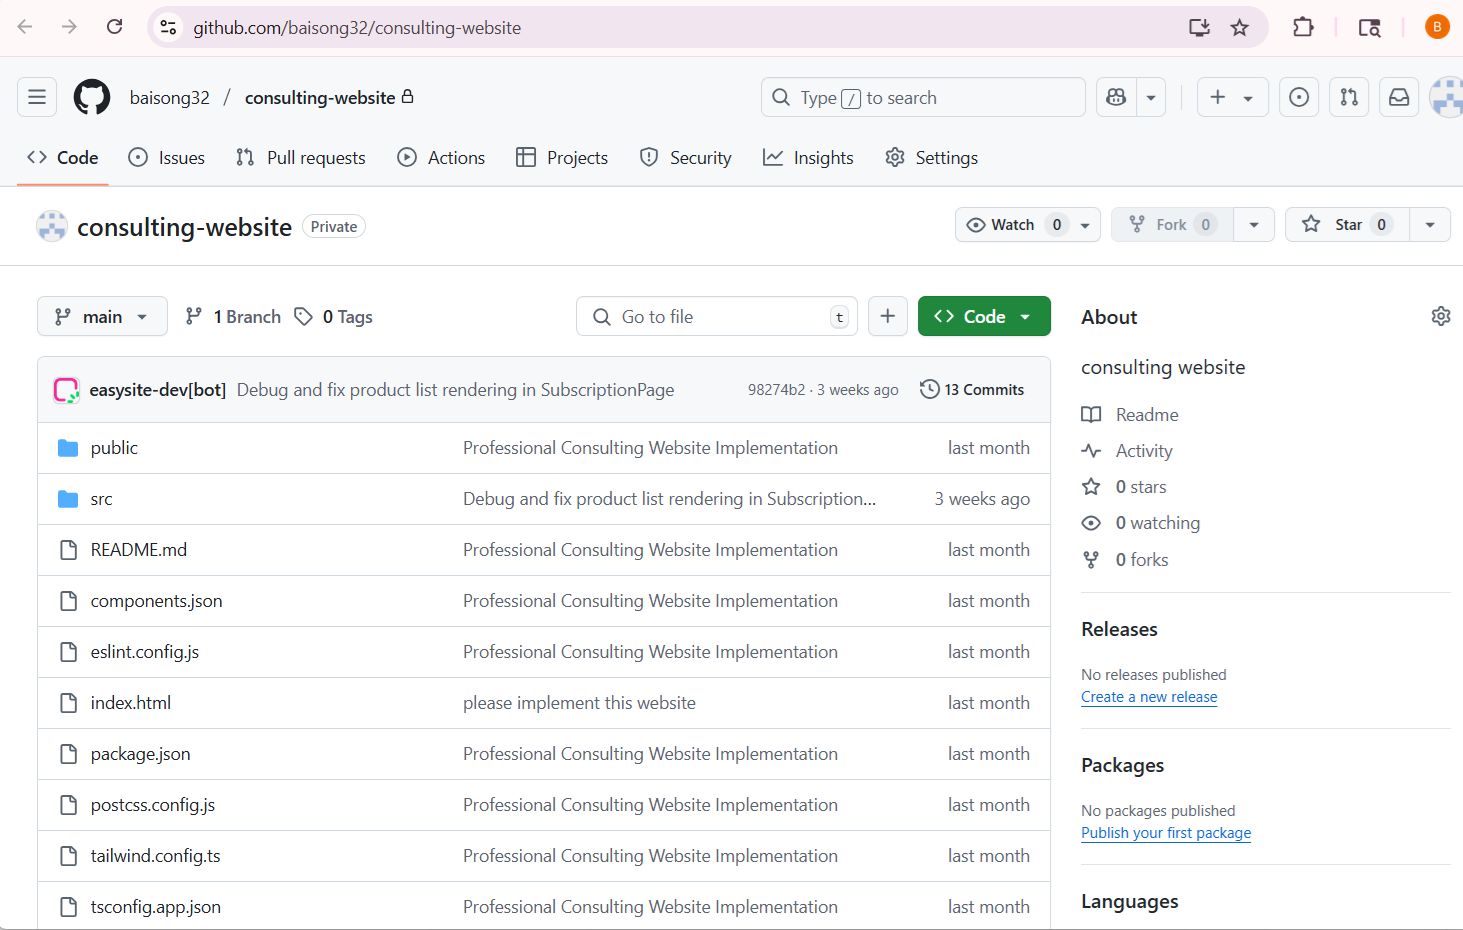The width and height of the screenshot is (1463, 930).
Task: Open the hamburger navigation menu
Action: pyautogui.click(x=37, y=97)
